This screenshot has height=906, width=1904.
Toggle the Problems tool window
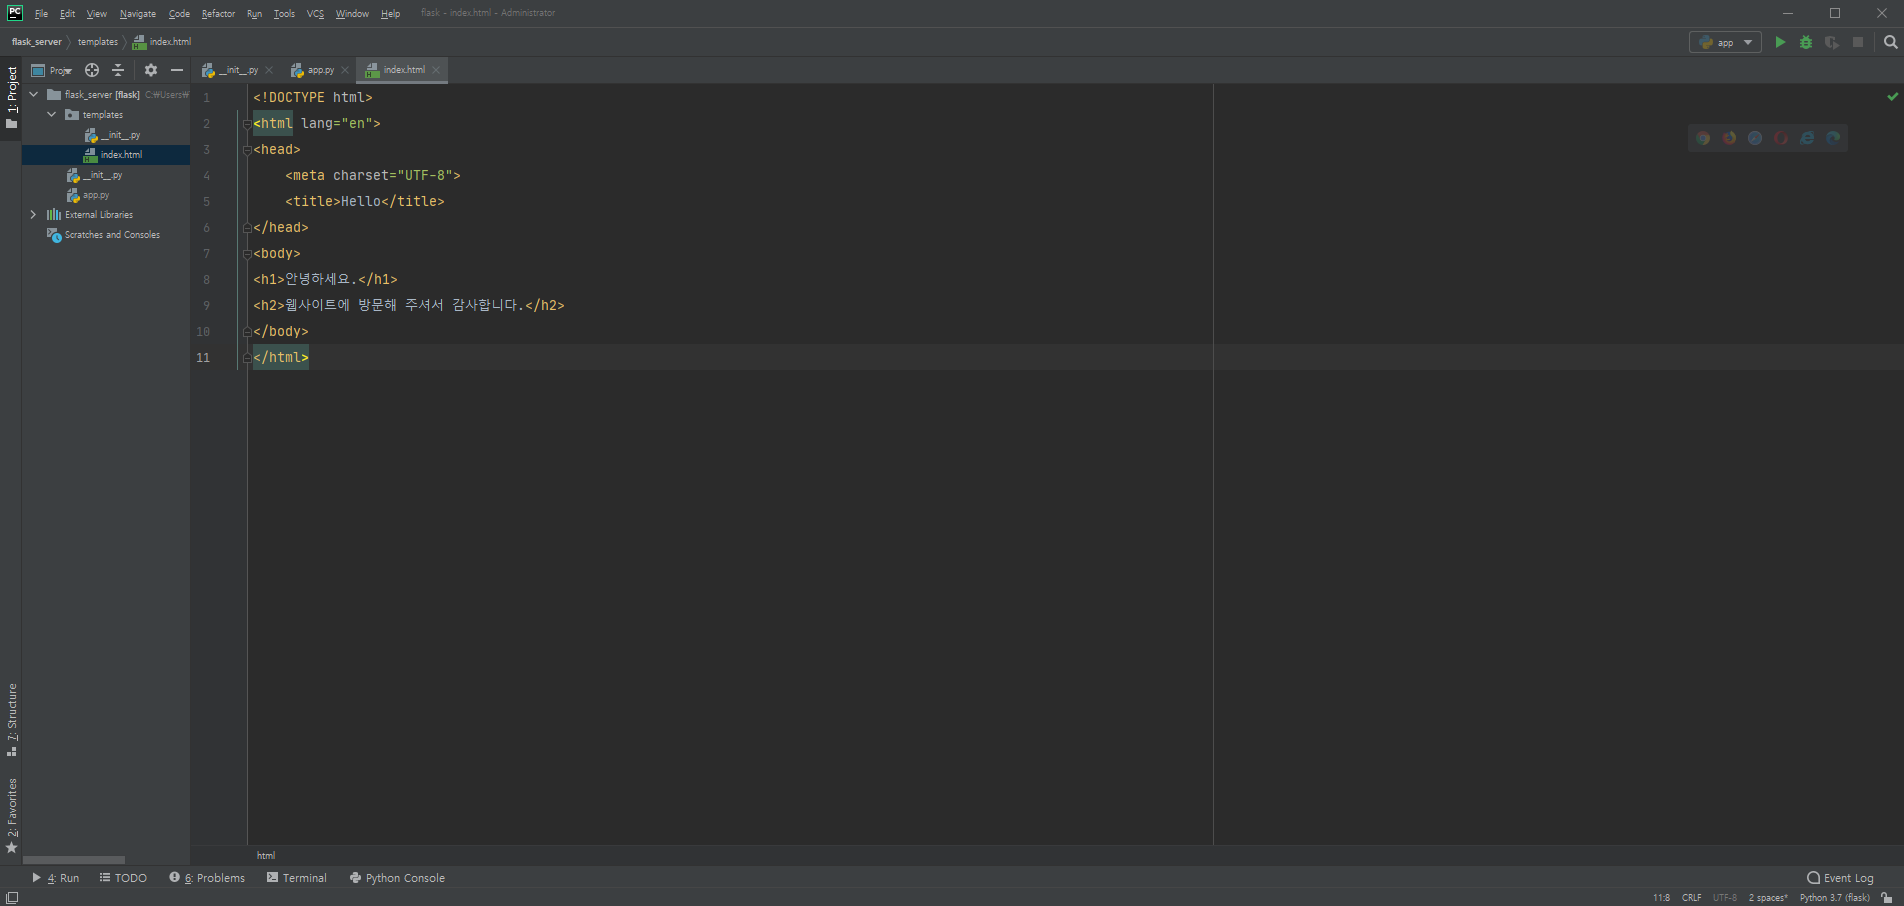point(207,878)
